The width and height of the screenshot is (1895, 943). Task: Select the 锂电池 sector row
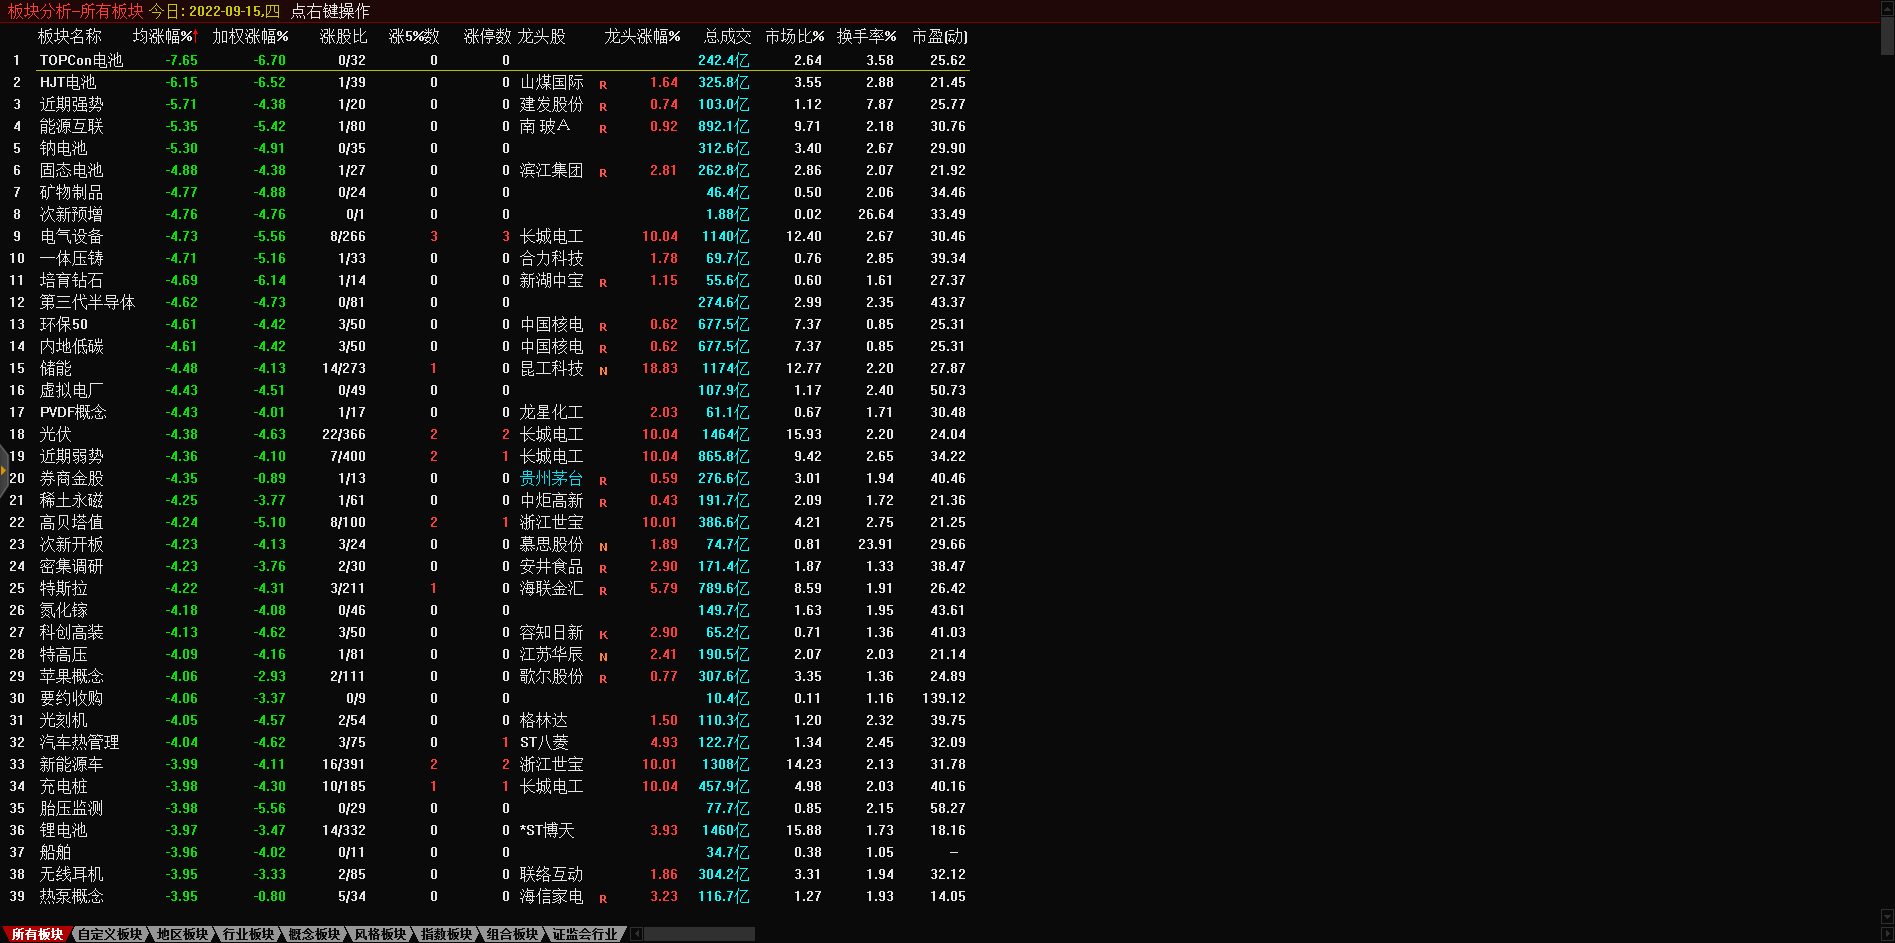63,830
